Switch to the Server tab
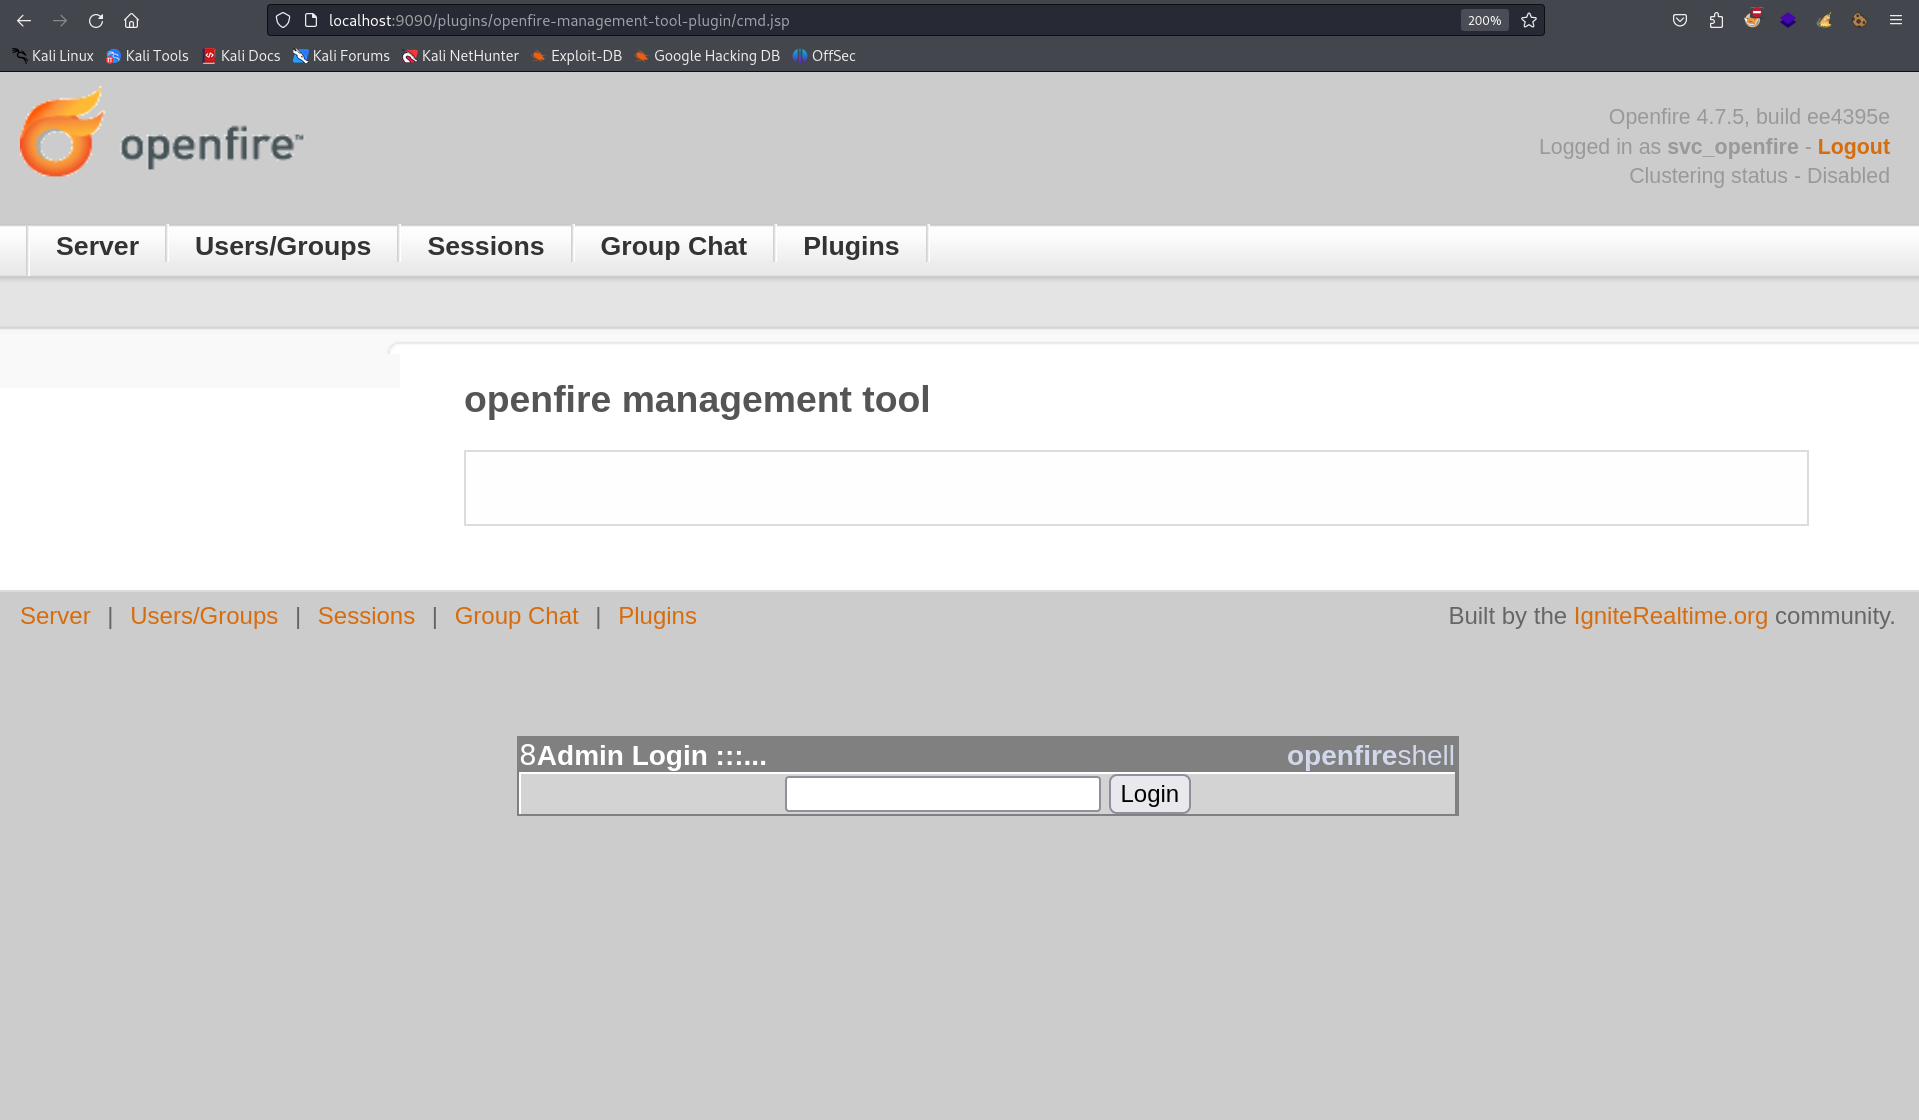Screen dimensions: 1919x1120 (x=97, y=247)
